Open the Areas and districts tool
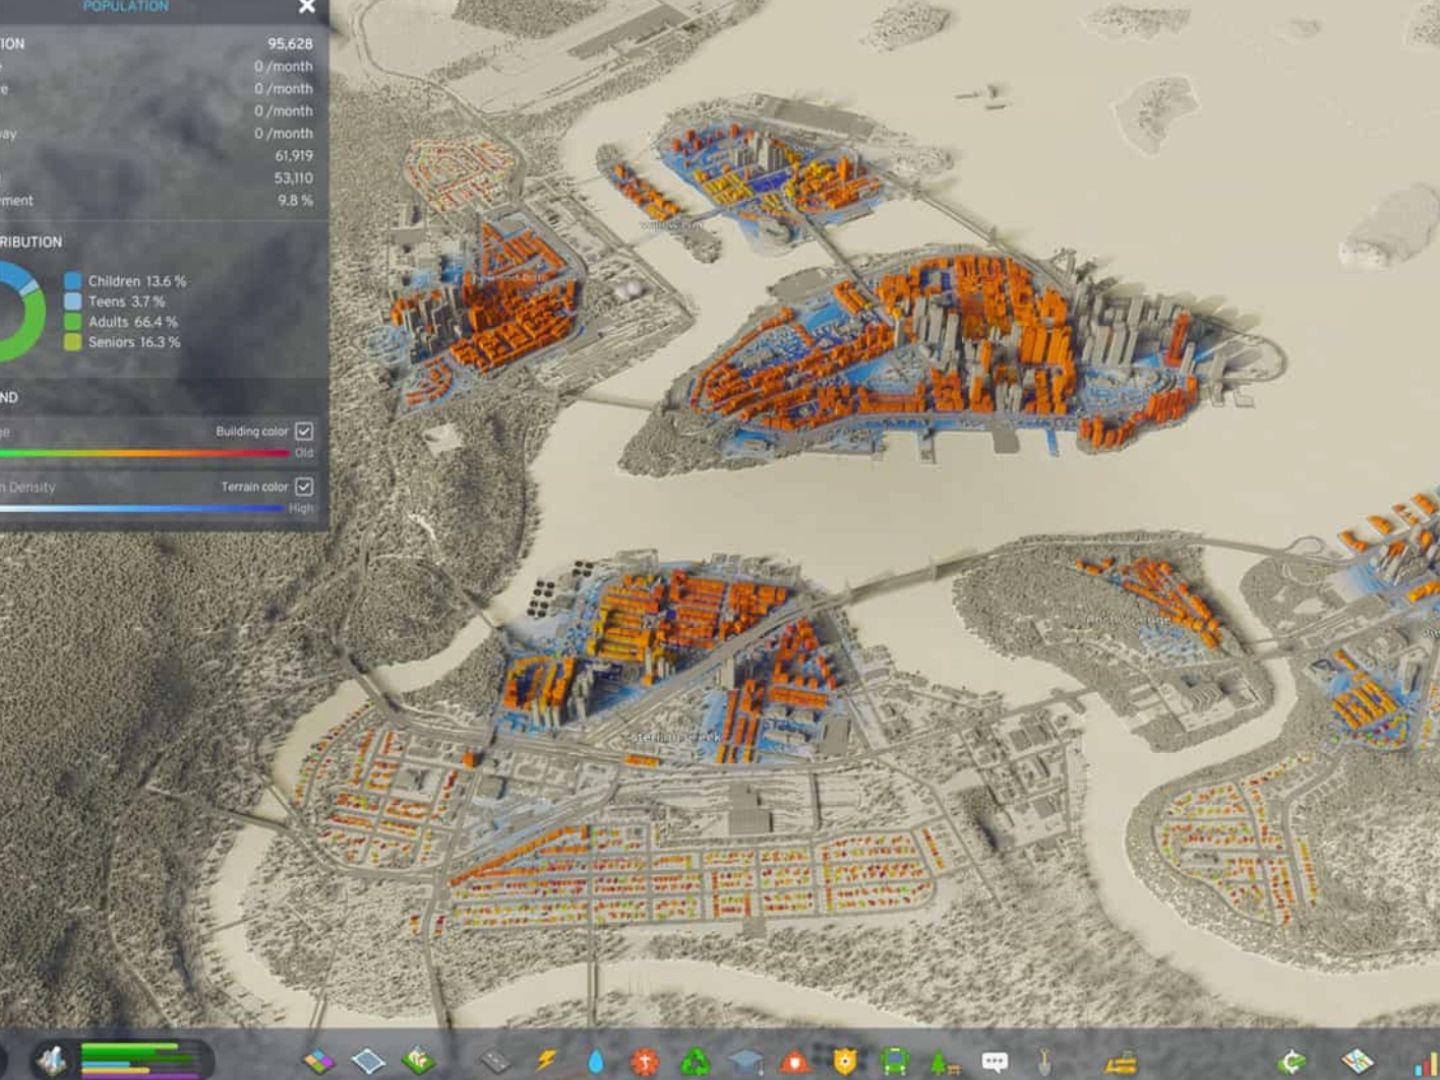The image size is (1440, 1080). coord(368,1061)
